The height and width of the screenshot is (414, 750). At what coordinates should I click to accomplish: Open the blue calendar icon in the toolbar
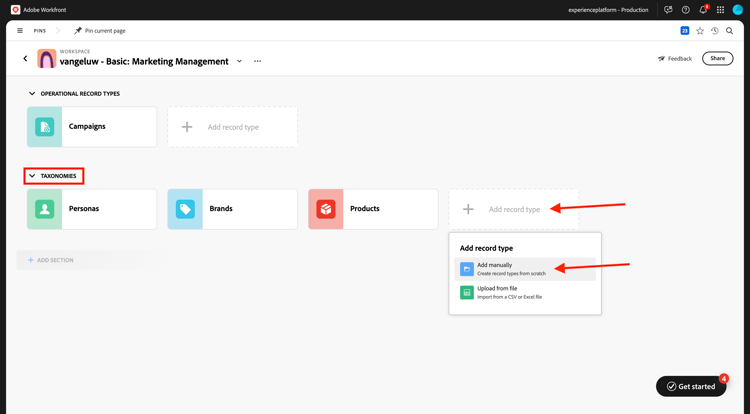(x=684, y=31)
